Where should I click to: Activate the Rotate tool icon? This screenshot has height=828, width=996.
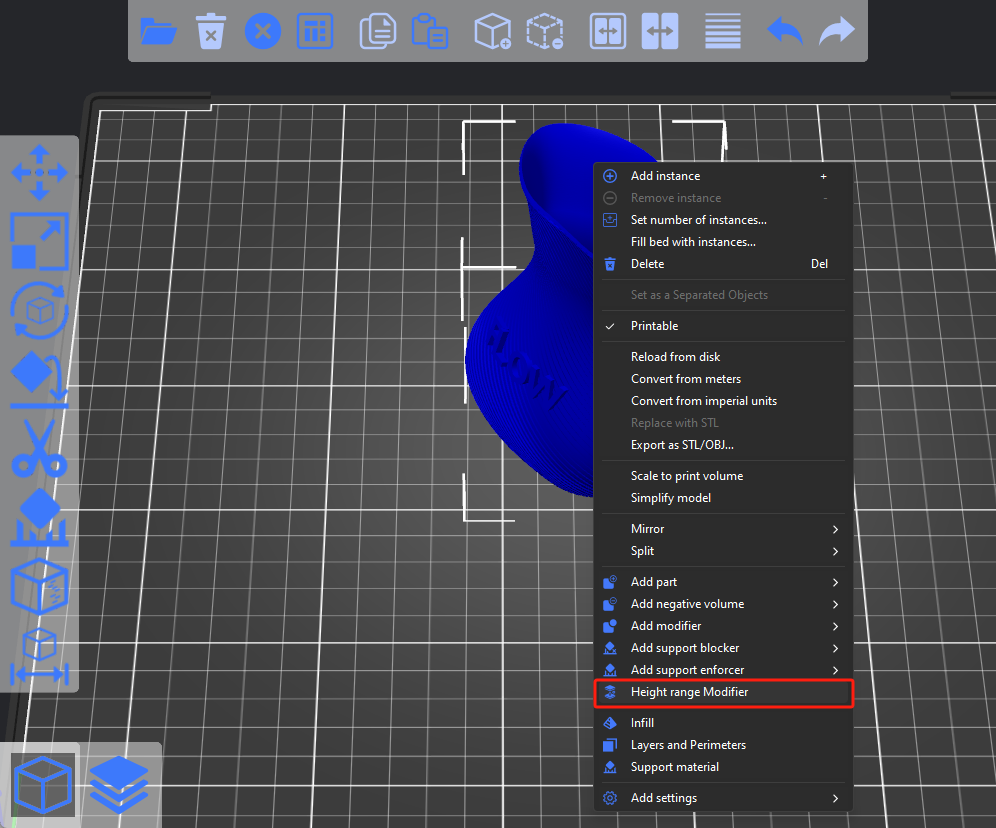[x=39, y=310]
